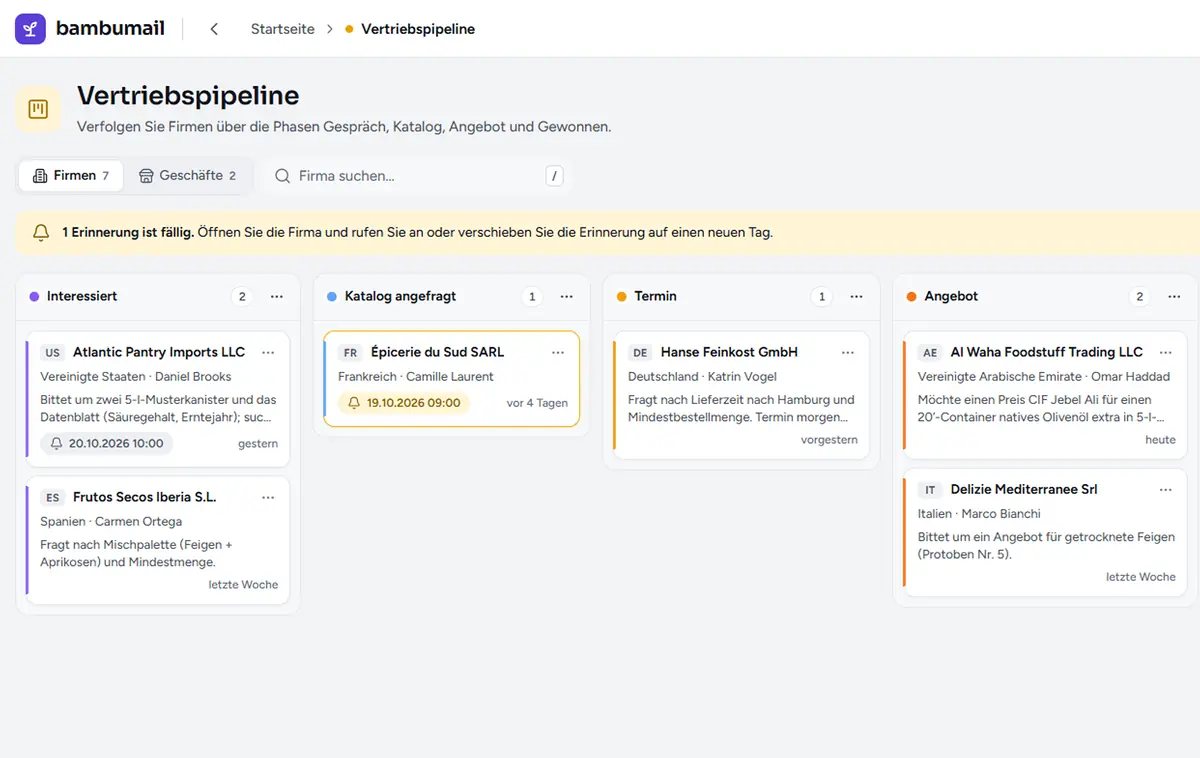The height and width of the screenshot is (758, 1200).
Task: Click the 20.10.2026 10:00 reminder badge
Action: click(x=106, y=443)
